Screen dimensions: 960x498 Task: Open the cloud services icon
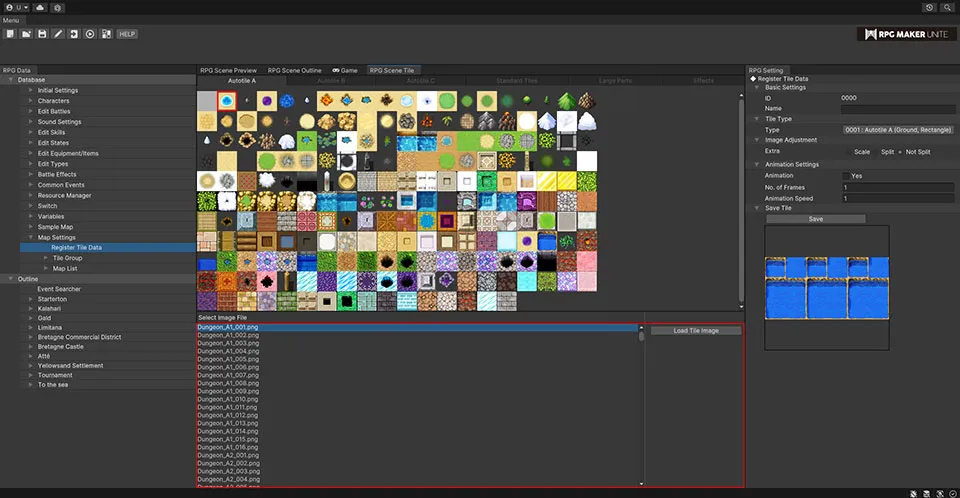39,7
